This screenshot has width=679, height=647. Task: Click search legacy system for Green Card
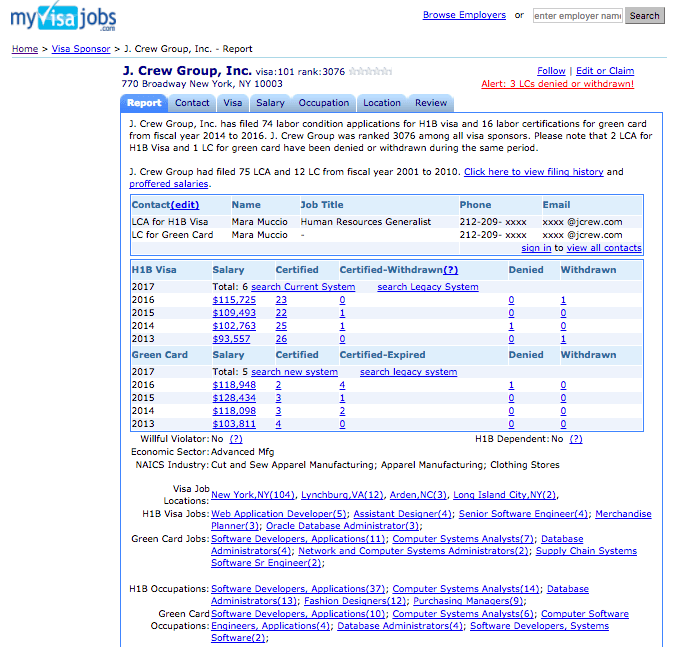(x=408, y=372)
